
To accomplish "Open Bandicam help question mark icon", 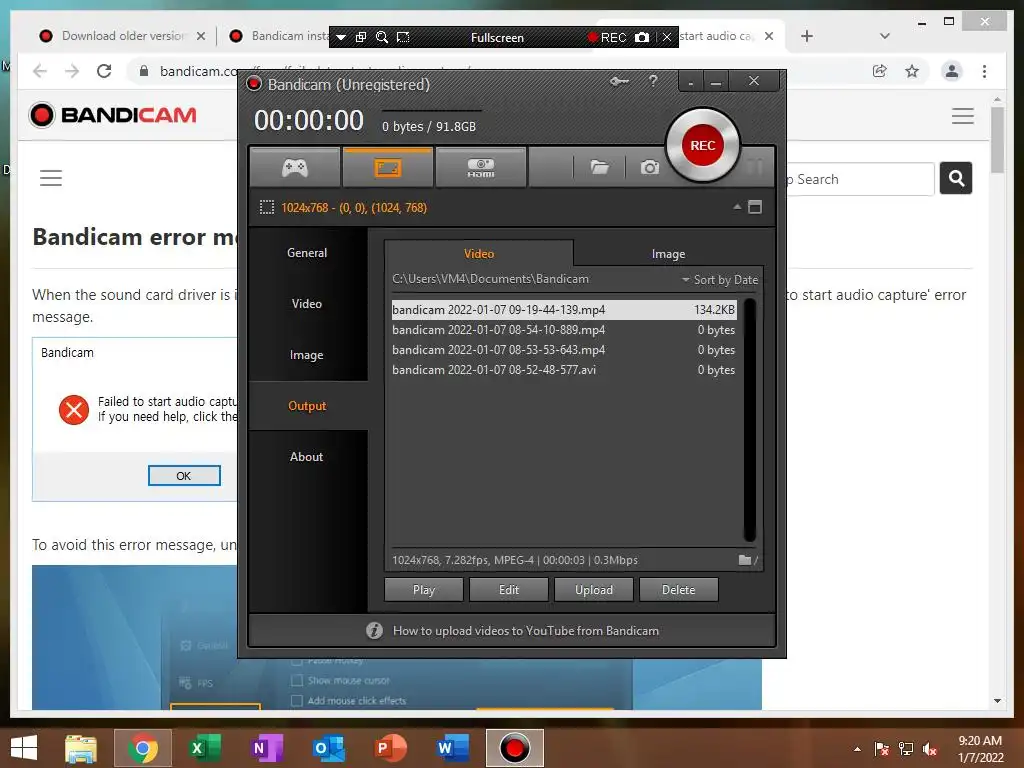I will (653, 81).
